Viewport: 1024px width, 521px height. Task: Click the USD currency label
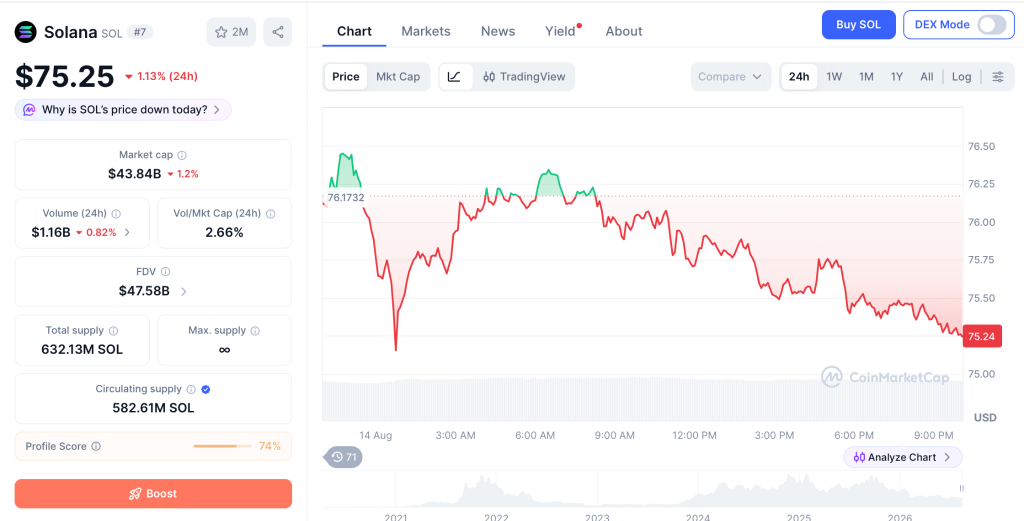(985, 417)
